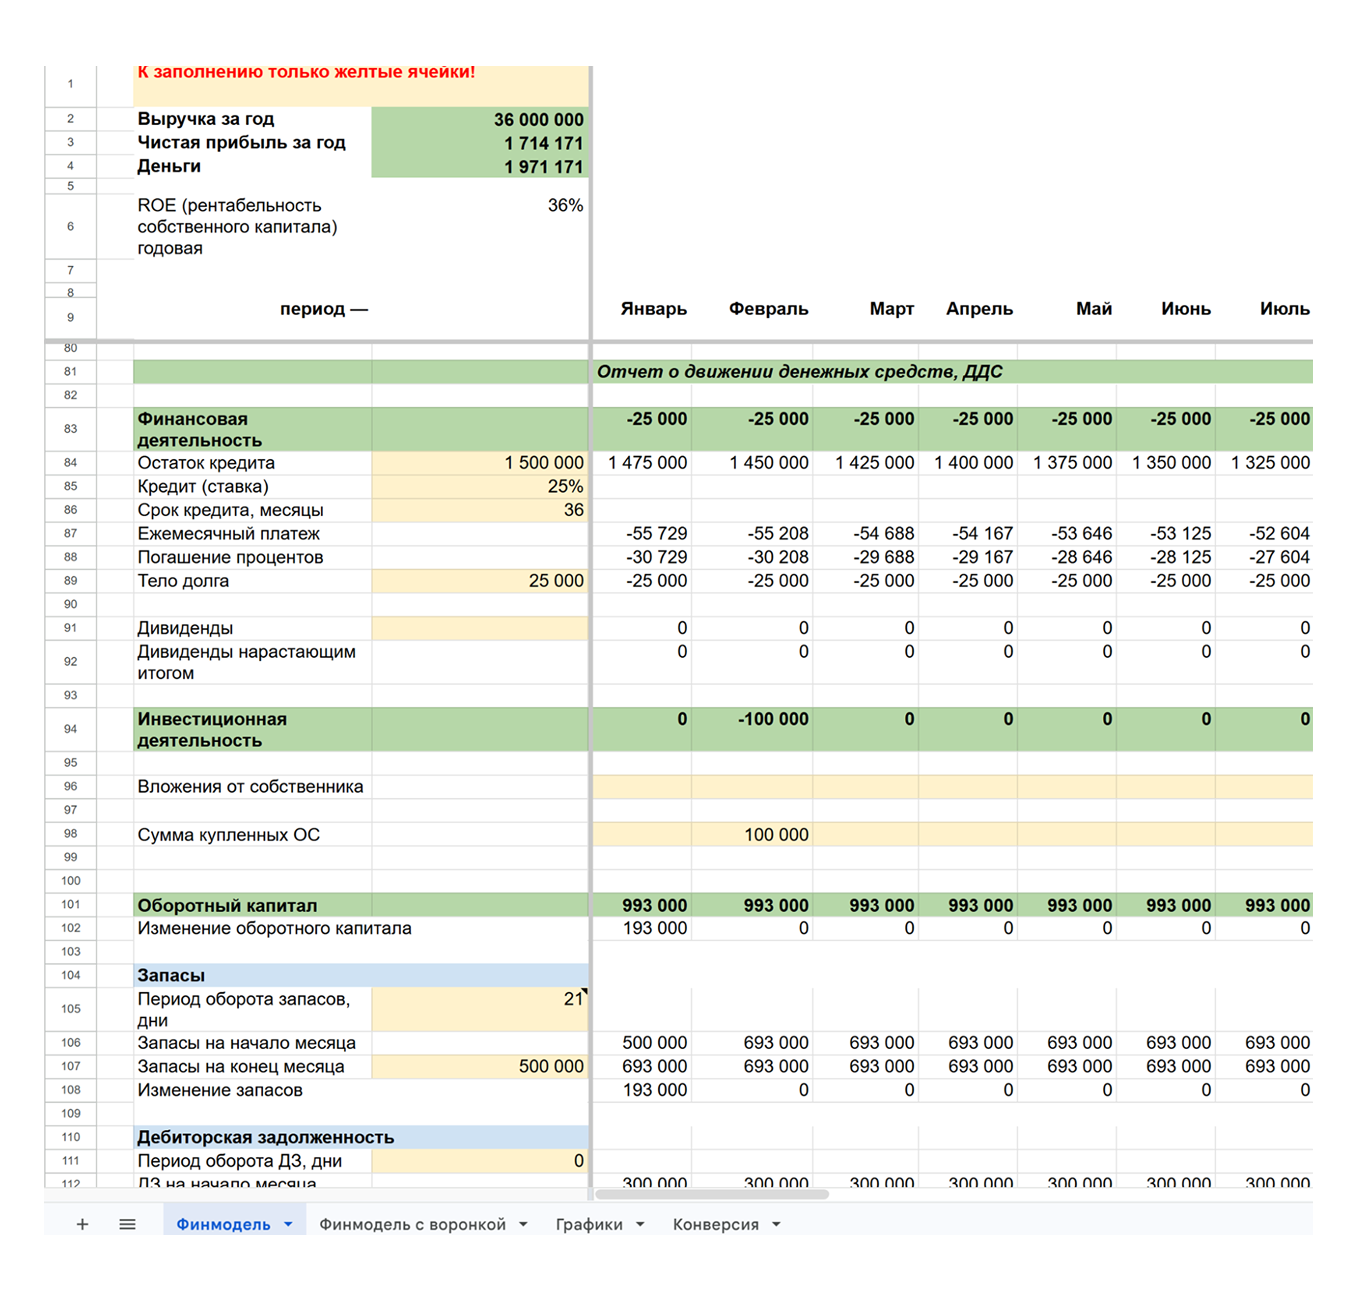Image resolution: width=1360 pixels, height=1301 pixels.
Task: Select the Период оборота ДЗ cell with 0
Action: pyautogui.click(x=480, y=1161)
